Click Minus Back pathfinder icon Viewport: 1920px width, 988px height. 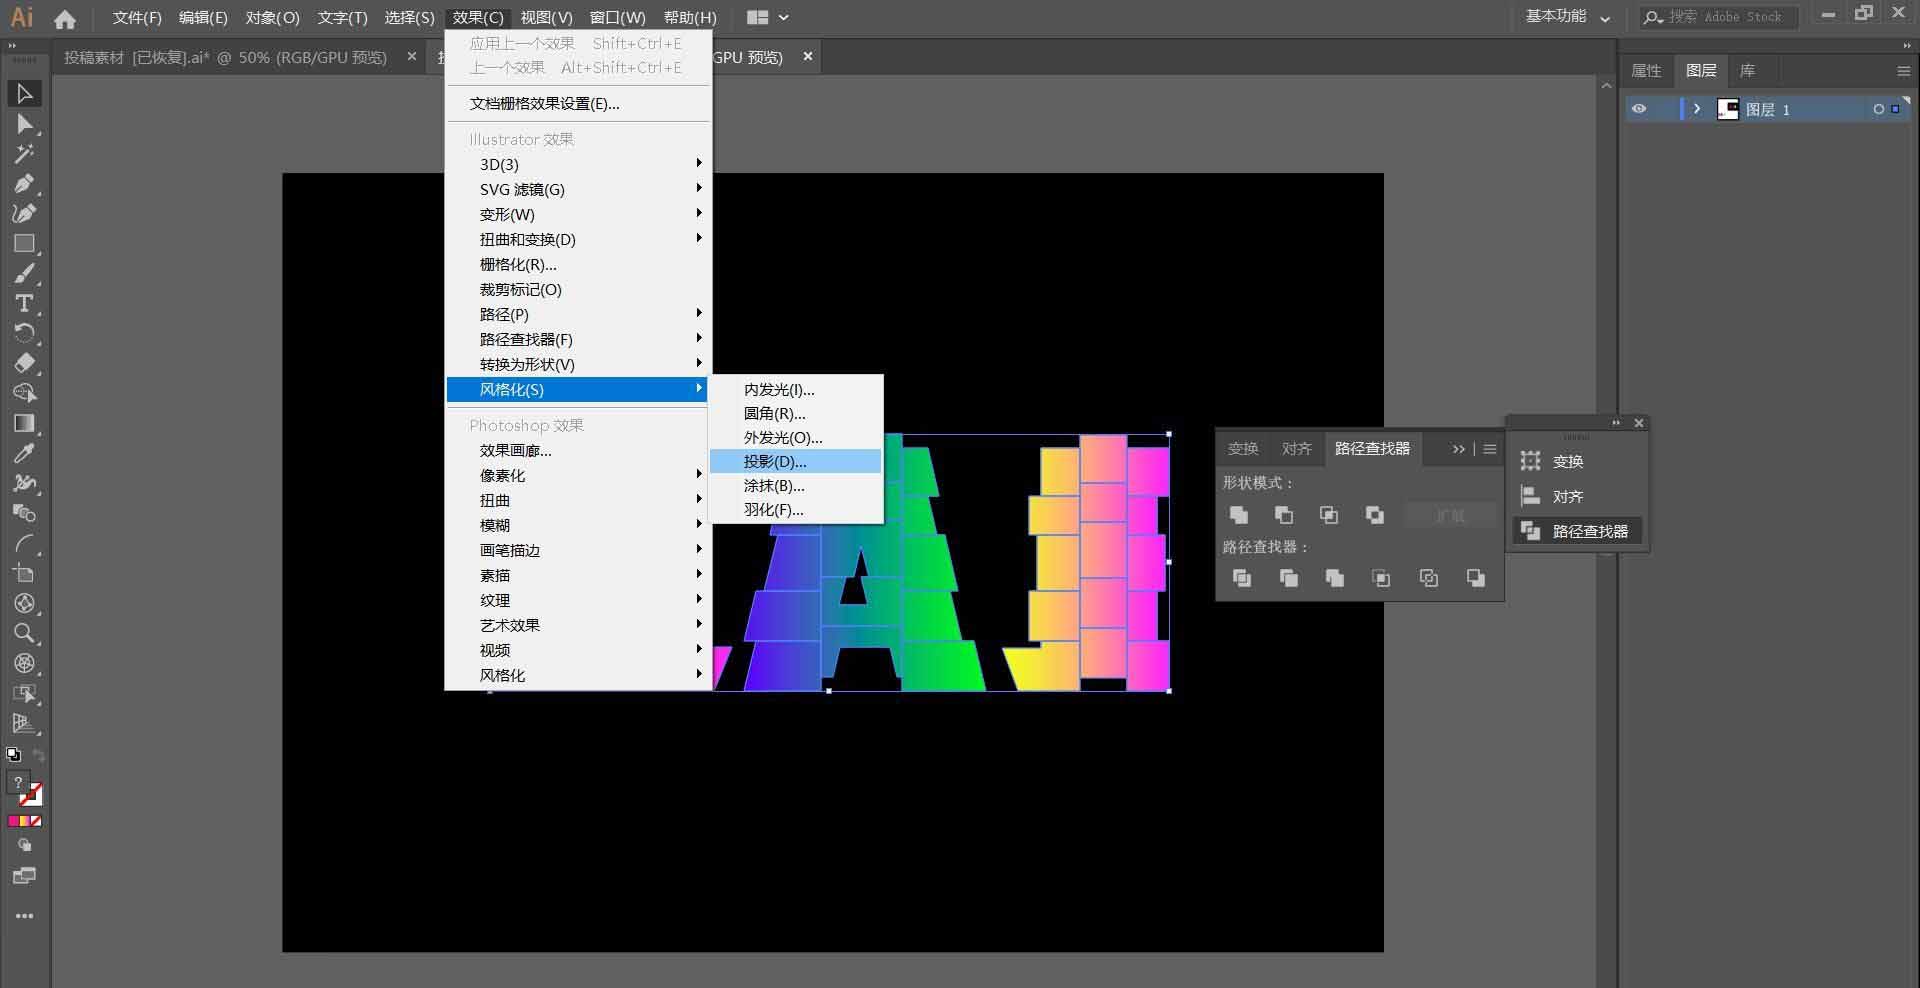(1475, 578)
